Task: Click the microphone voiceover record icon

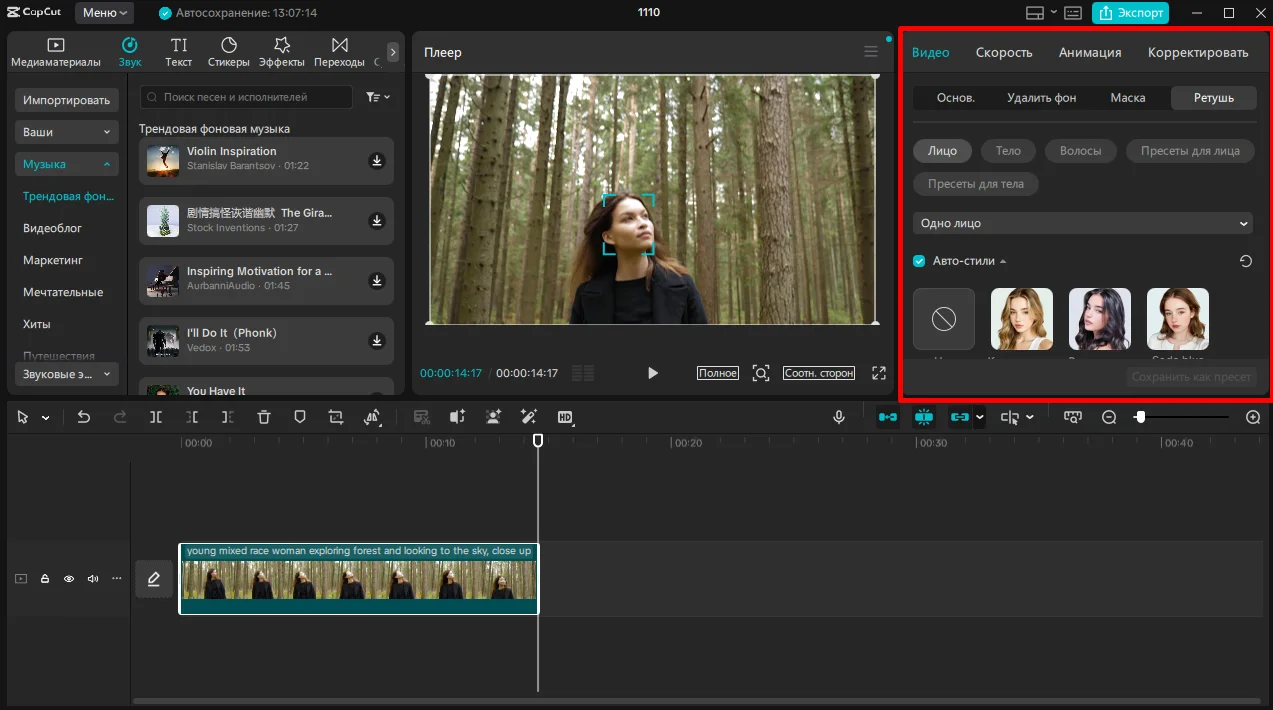Action: (x=839, y=417)
